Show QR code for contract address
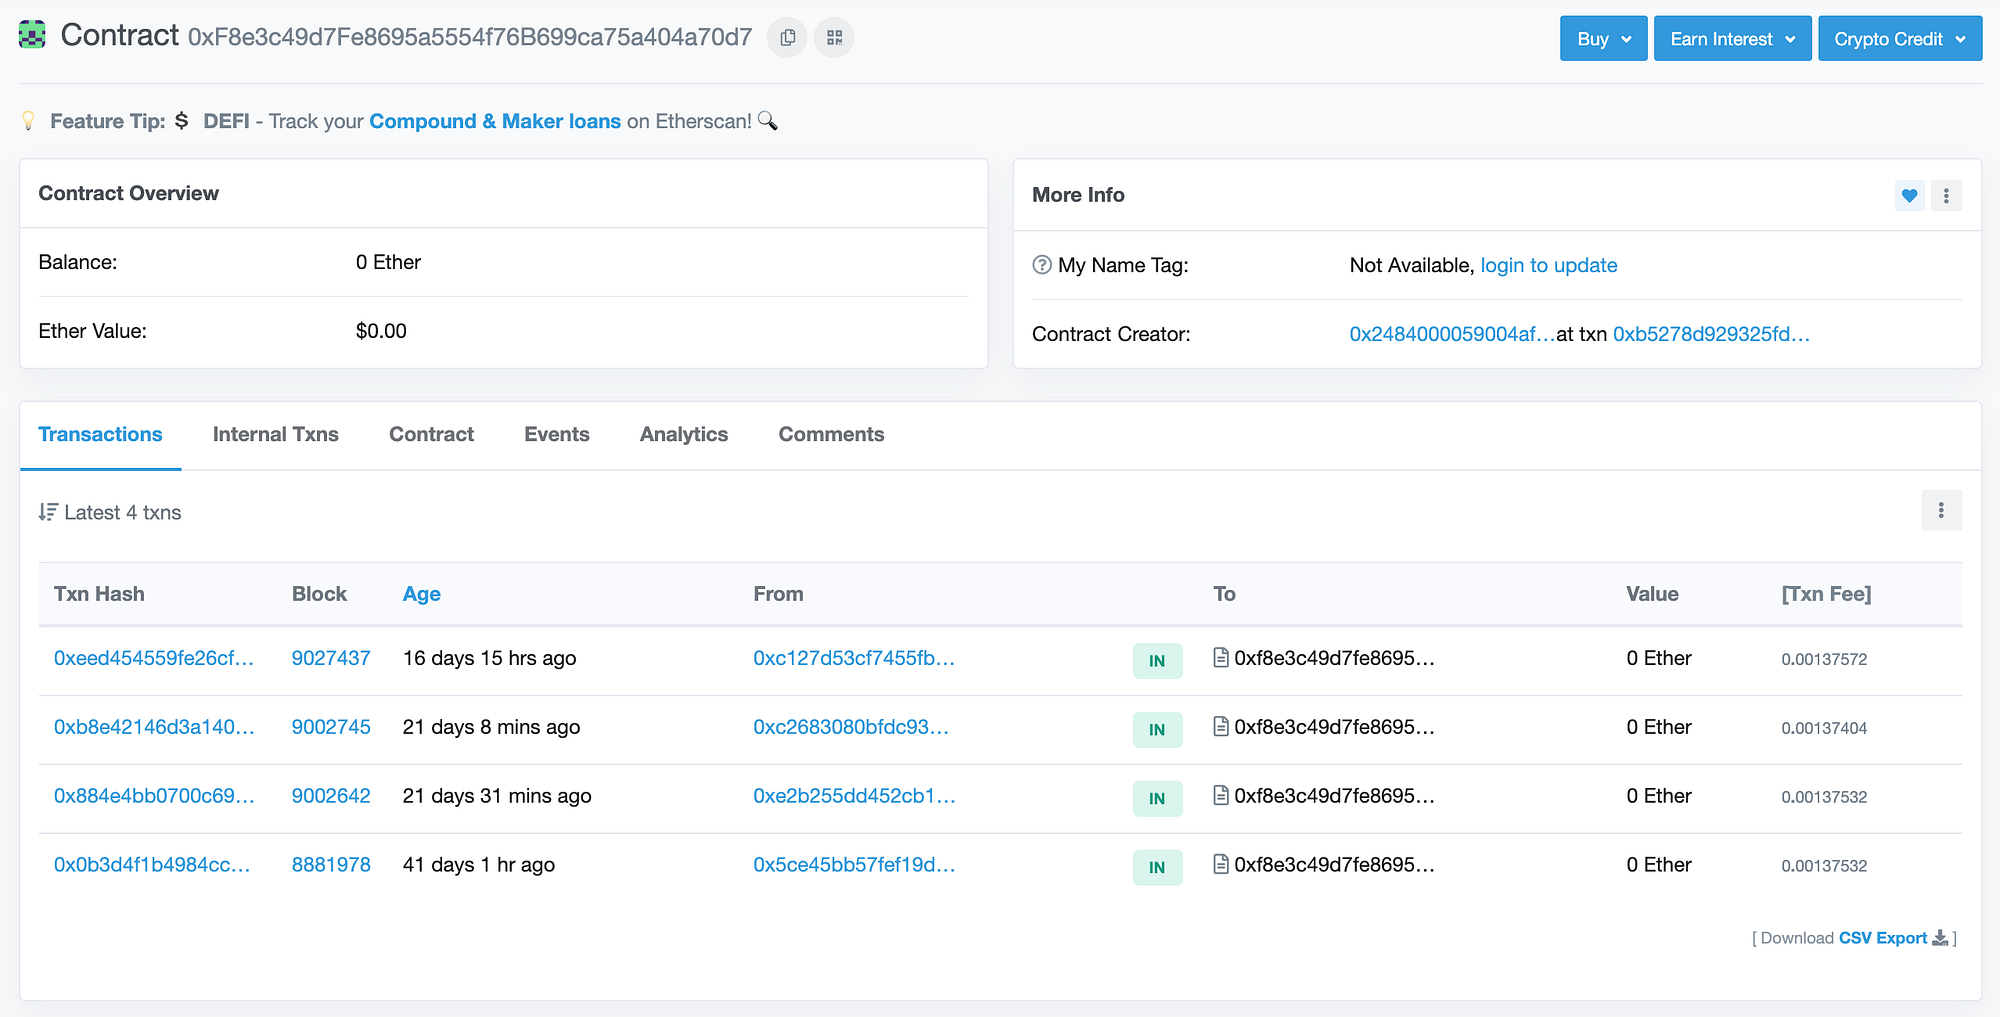Image resolution: width=2000 pixels, height=1017 pixels. point(834,38)
